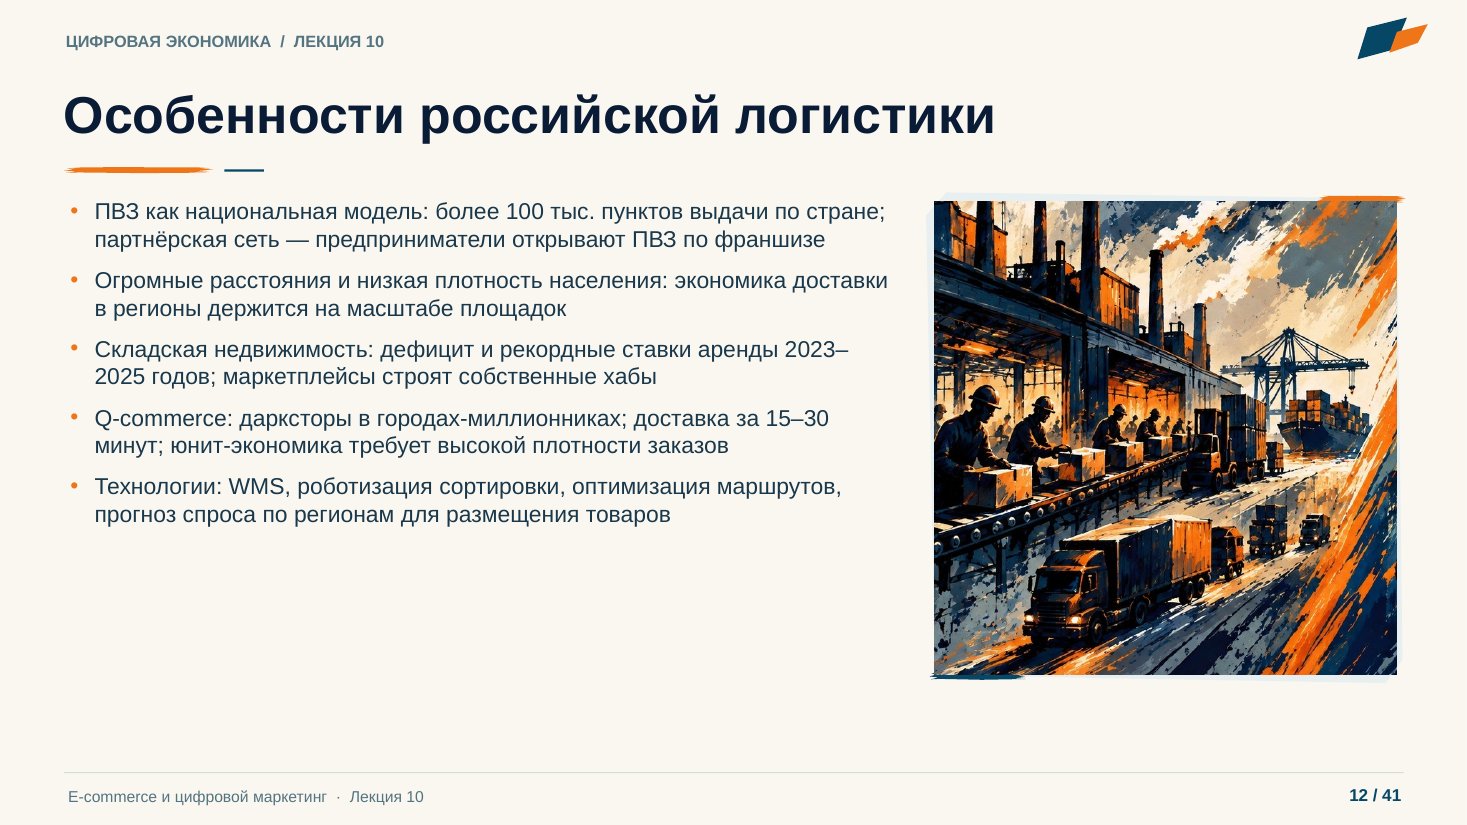Click the bullet starting 'Огромные расстояния'
This screenshot has width=1467, height=825.
tap(491, 295)
